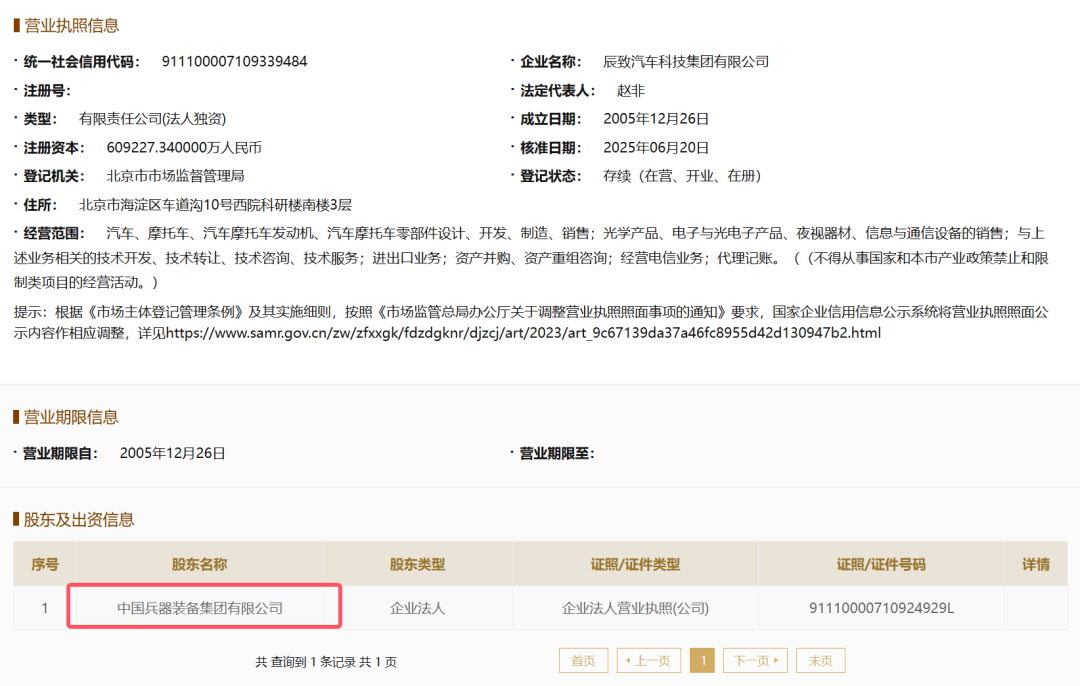This screenshot has height=686, width=1080.
Task: Click row number 1 in shareholder table
Action: click(45, 608)
